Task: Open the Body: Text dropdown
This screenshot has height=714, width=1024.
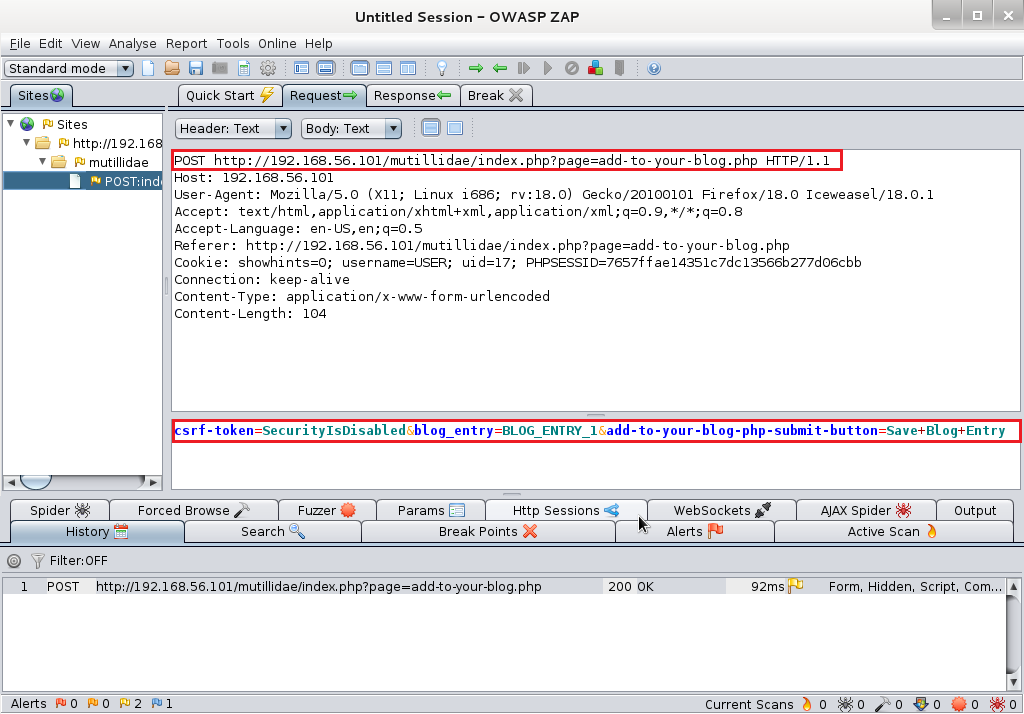Action: [x=350, y=128]
